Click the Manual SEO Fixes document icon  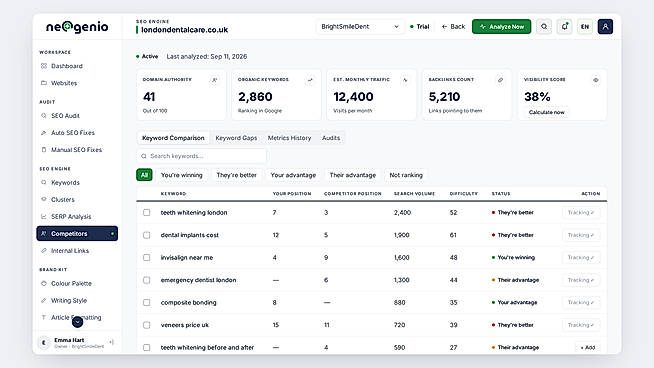coord(44,150)
